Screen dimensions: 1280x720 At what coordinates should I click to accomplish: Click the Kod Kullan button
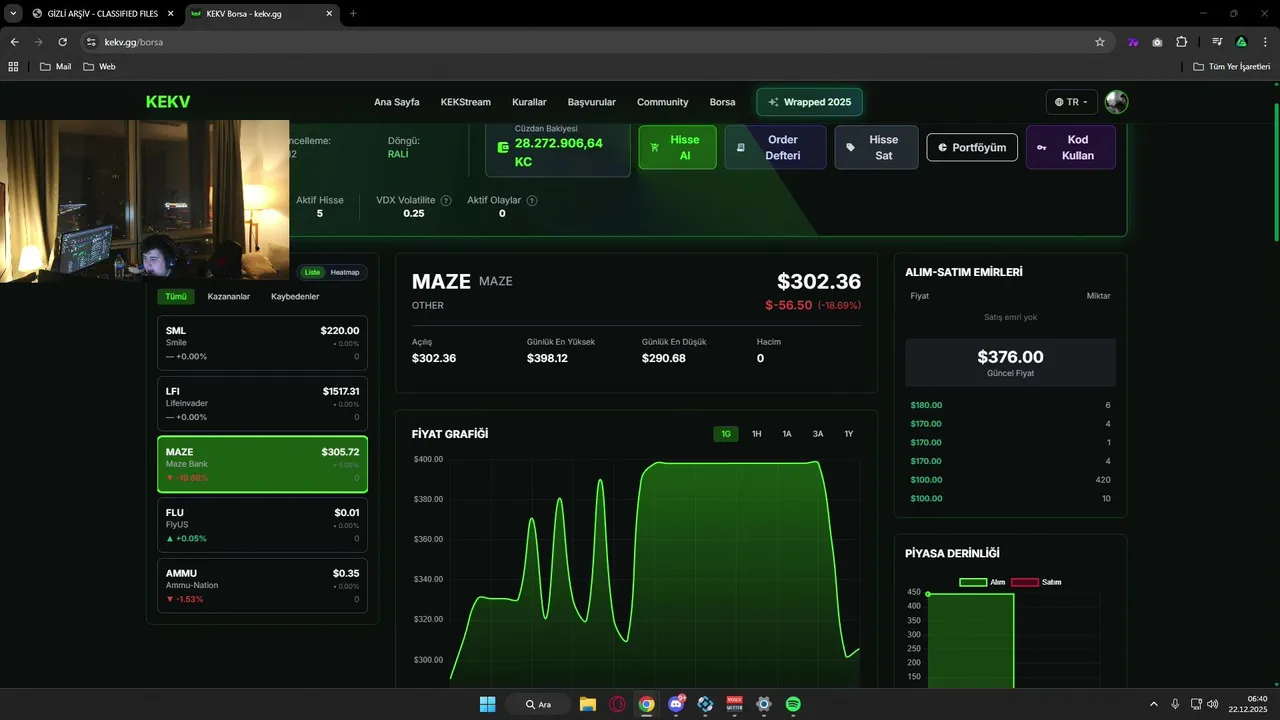pyautogui.click(x=1070, y=147)
